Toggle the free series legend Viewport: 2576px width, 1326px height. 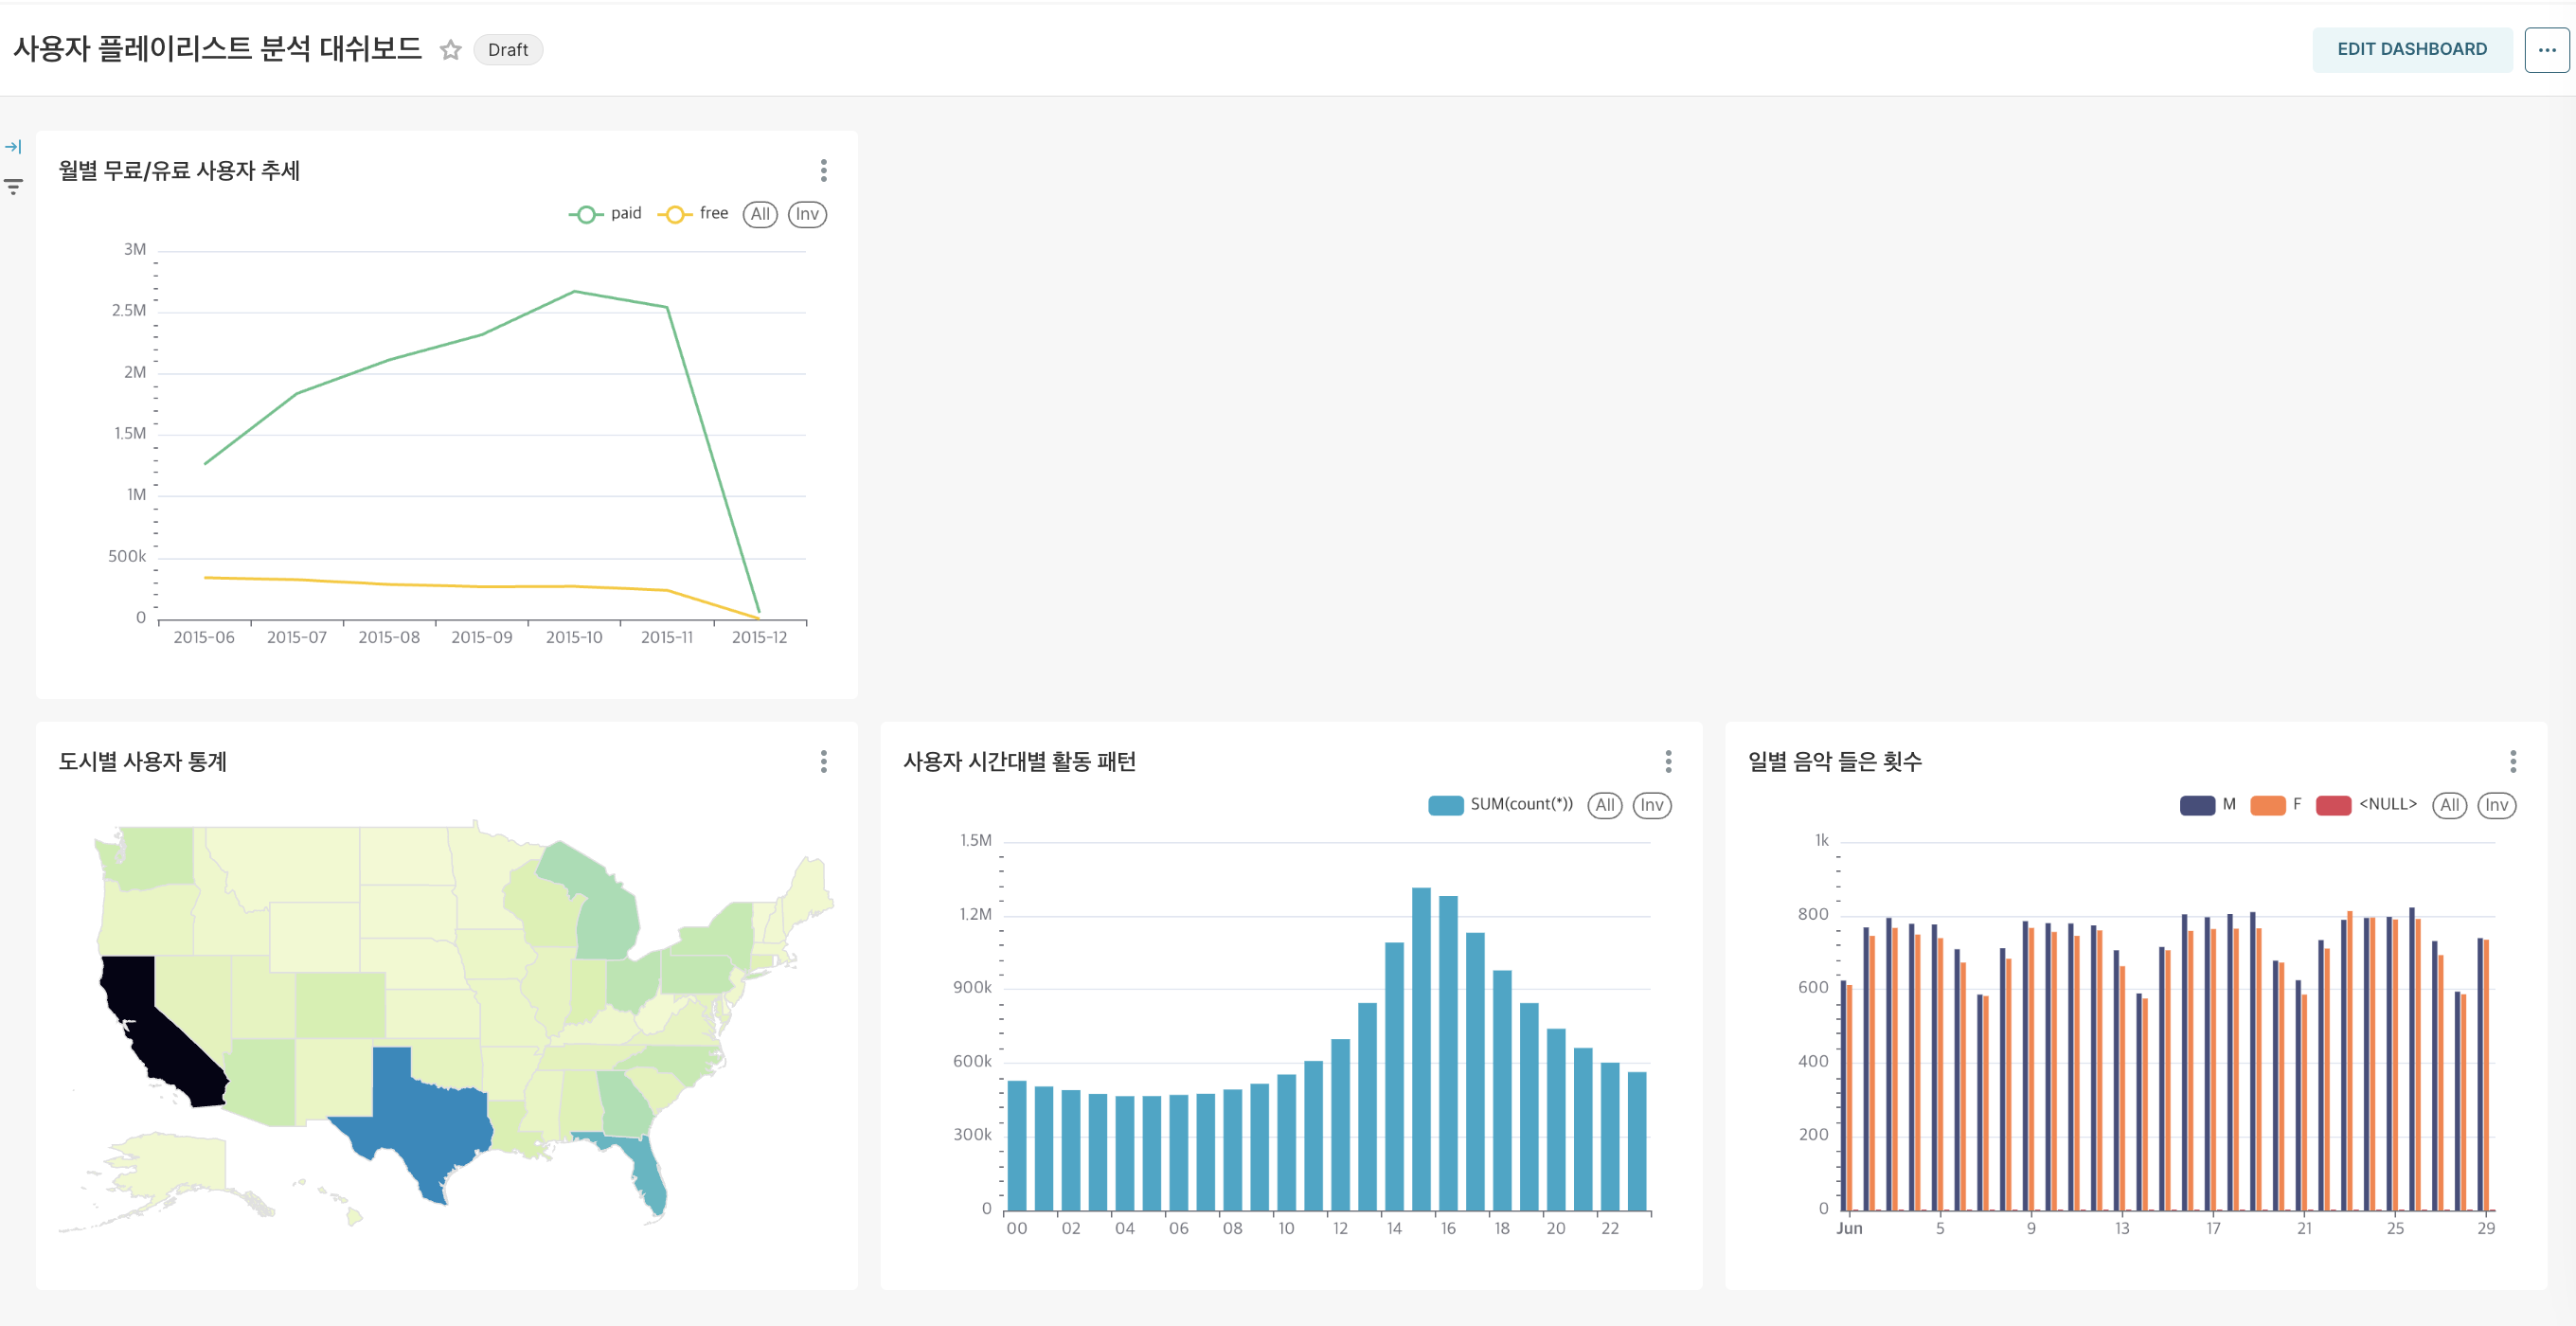694,214
